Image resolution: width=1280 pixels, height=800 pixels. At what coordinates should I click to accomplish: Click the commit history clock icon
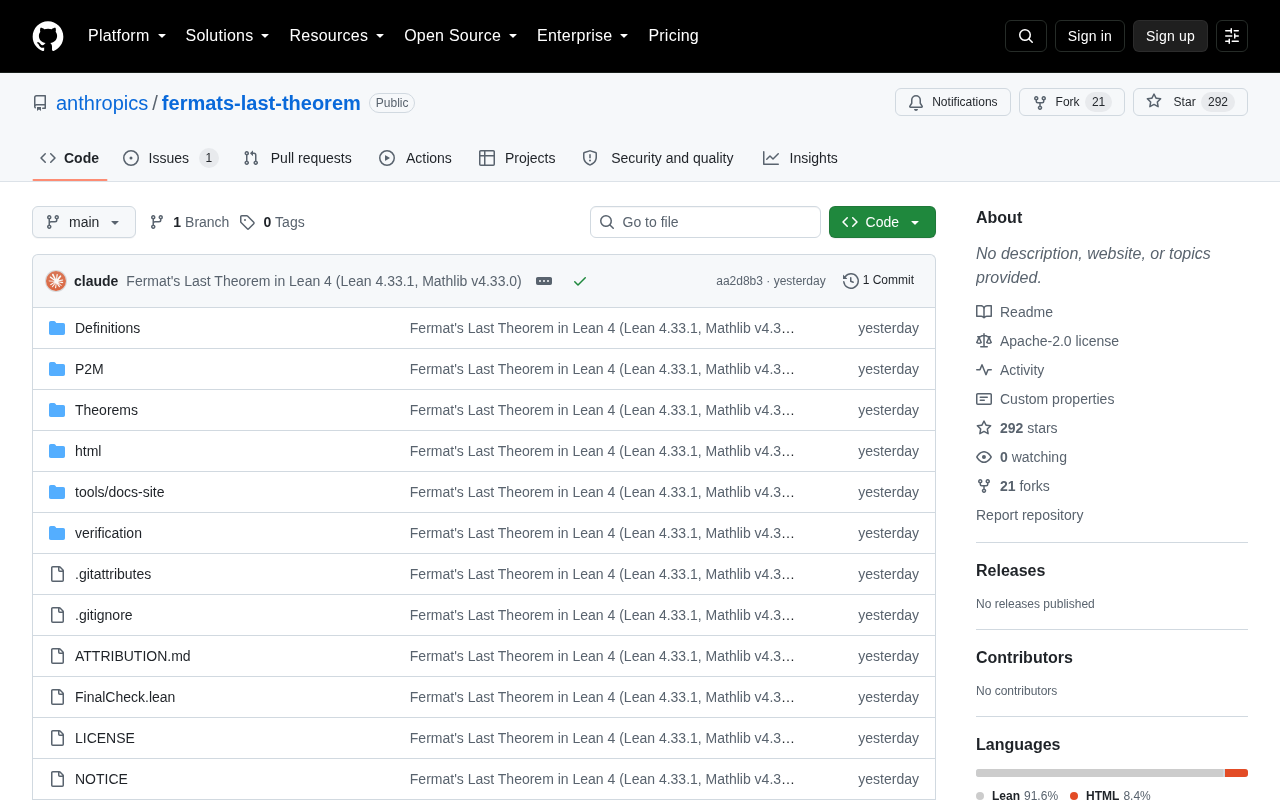click(851, 281)
